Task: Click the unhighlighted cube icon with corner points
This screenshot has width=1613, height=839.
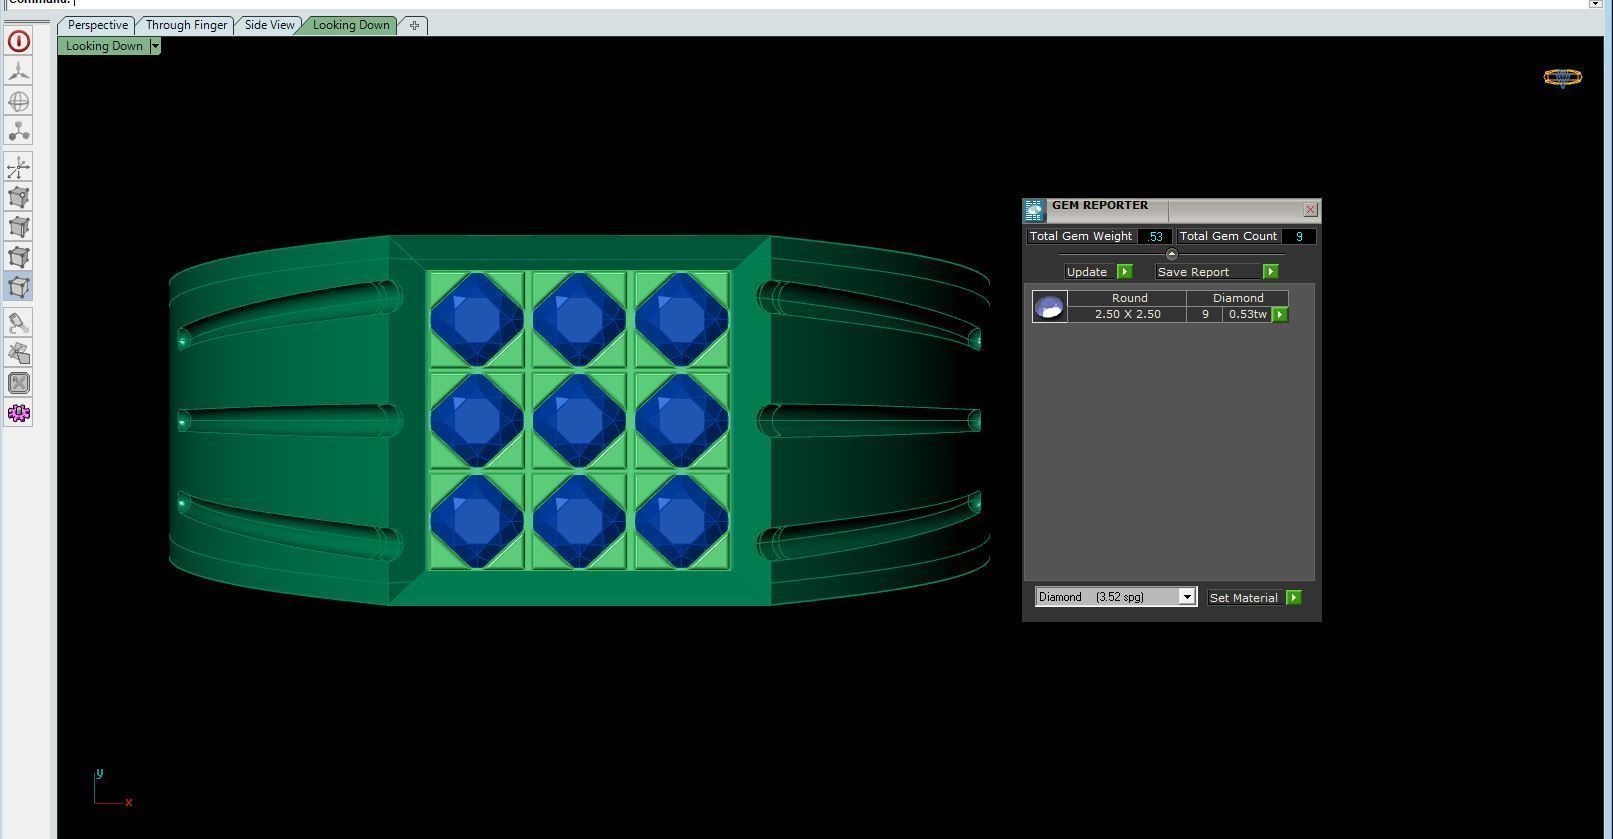Action: [x=18, y=257]
